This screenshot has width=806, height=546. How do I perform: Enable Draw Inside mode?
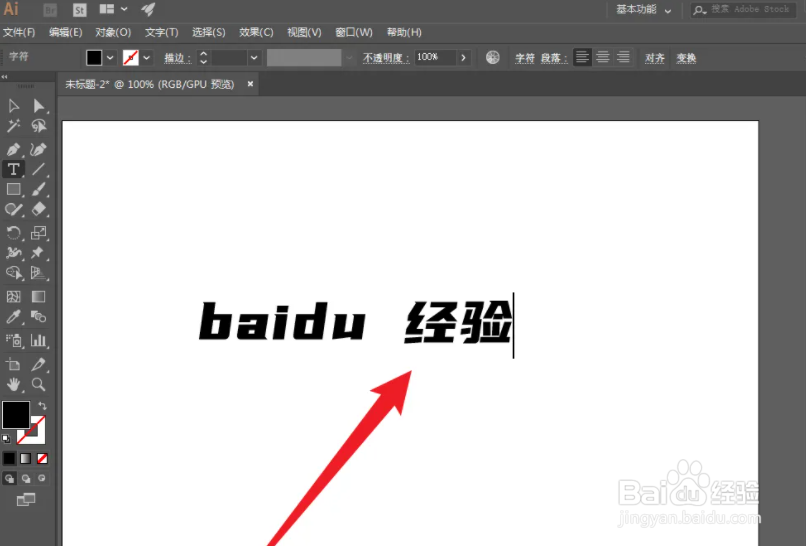pos(42,479)
